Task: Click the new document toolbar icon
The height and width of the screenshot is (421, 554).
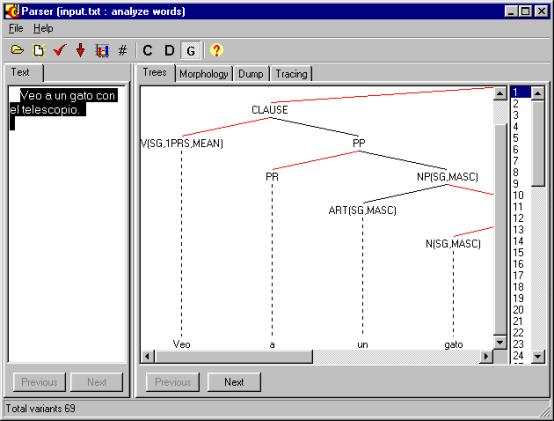Action: point(38,51)
